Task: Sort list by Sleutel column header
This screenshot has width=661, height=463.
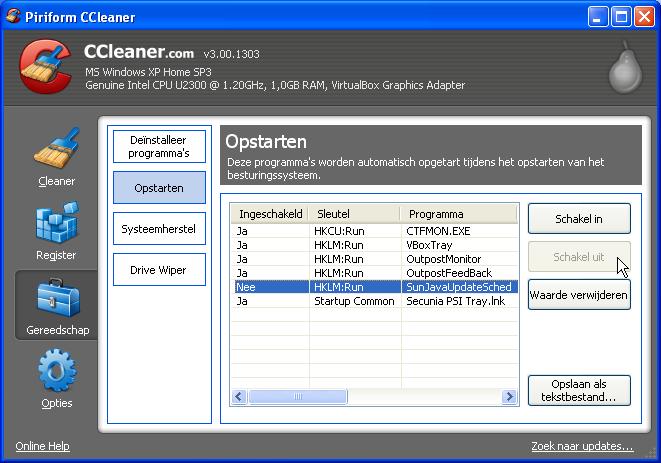Action: pos(354,214)
